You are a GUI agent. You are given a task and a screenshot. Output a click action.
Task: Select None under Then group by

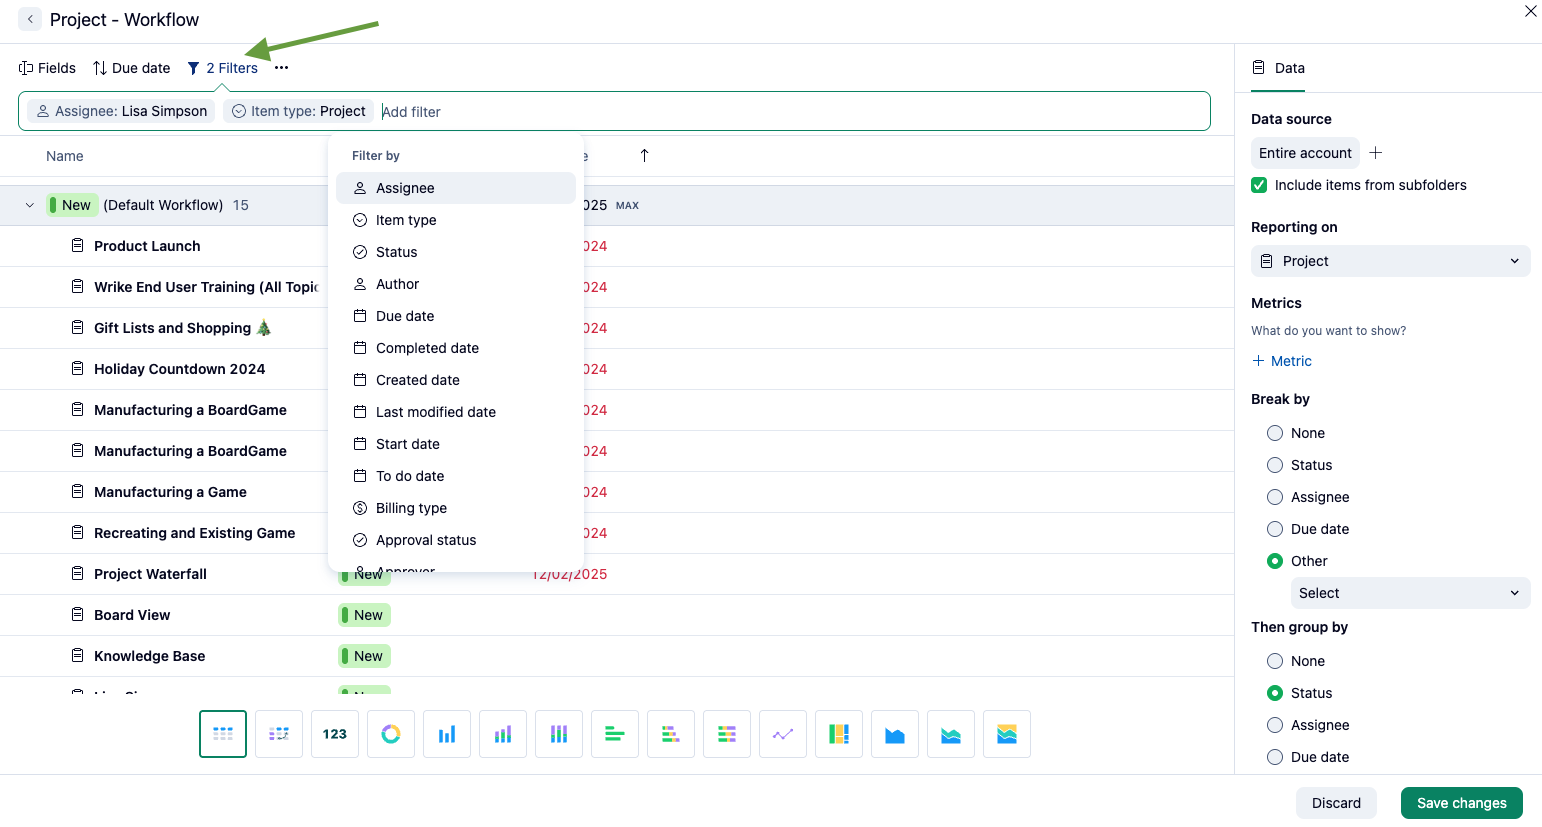pyautogui.click(x=1275, y=661)
